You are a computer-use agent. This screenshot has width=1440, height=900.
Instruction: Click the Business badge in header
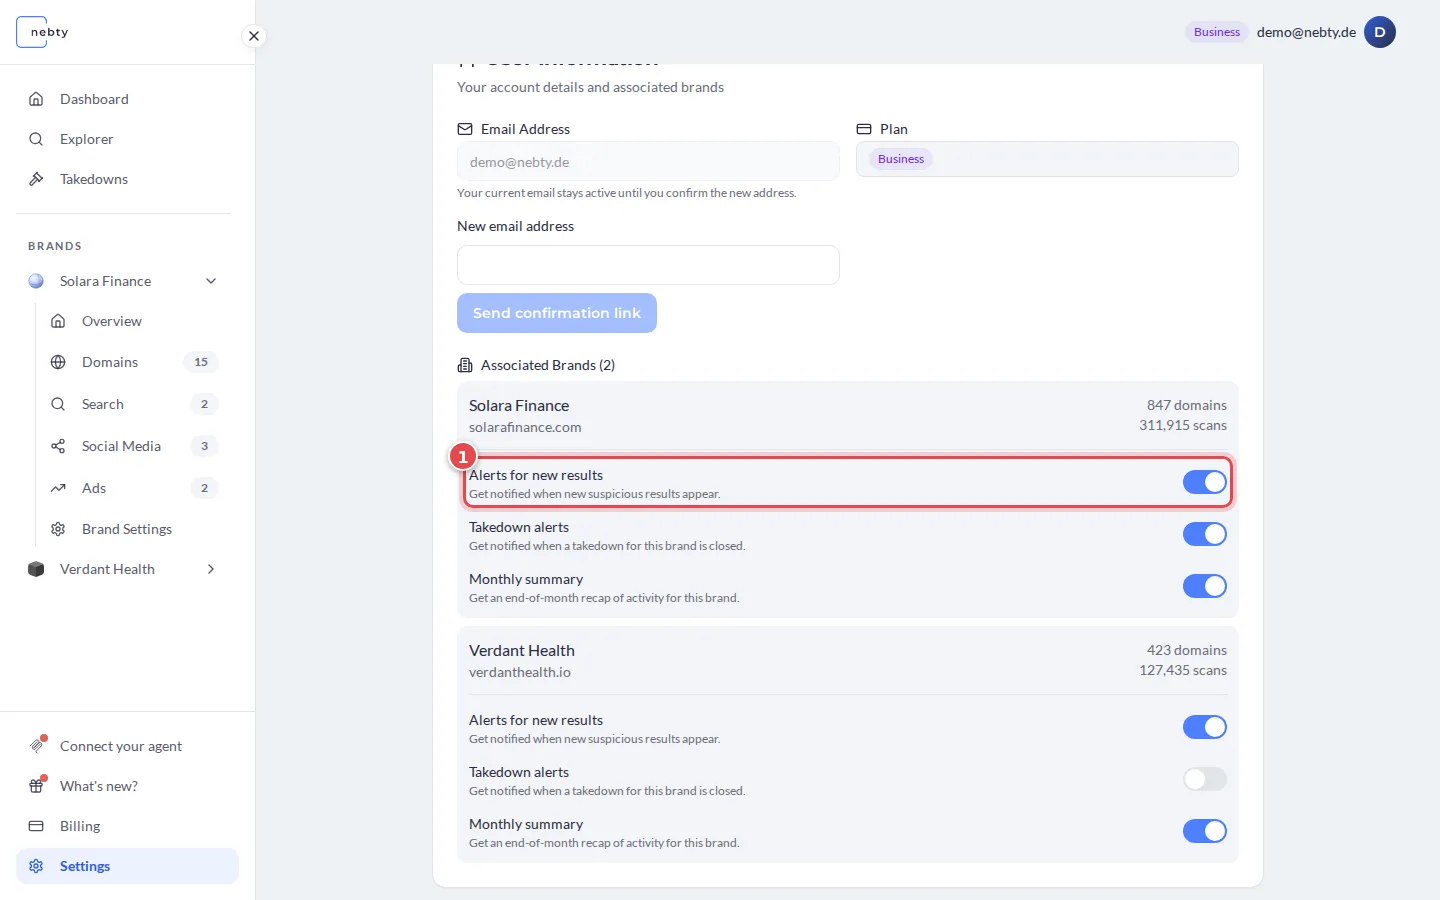pyautogui.click(x=1216, y=32)
